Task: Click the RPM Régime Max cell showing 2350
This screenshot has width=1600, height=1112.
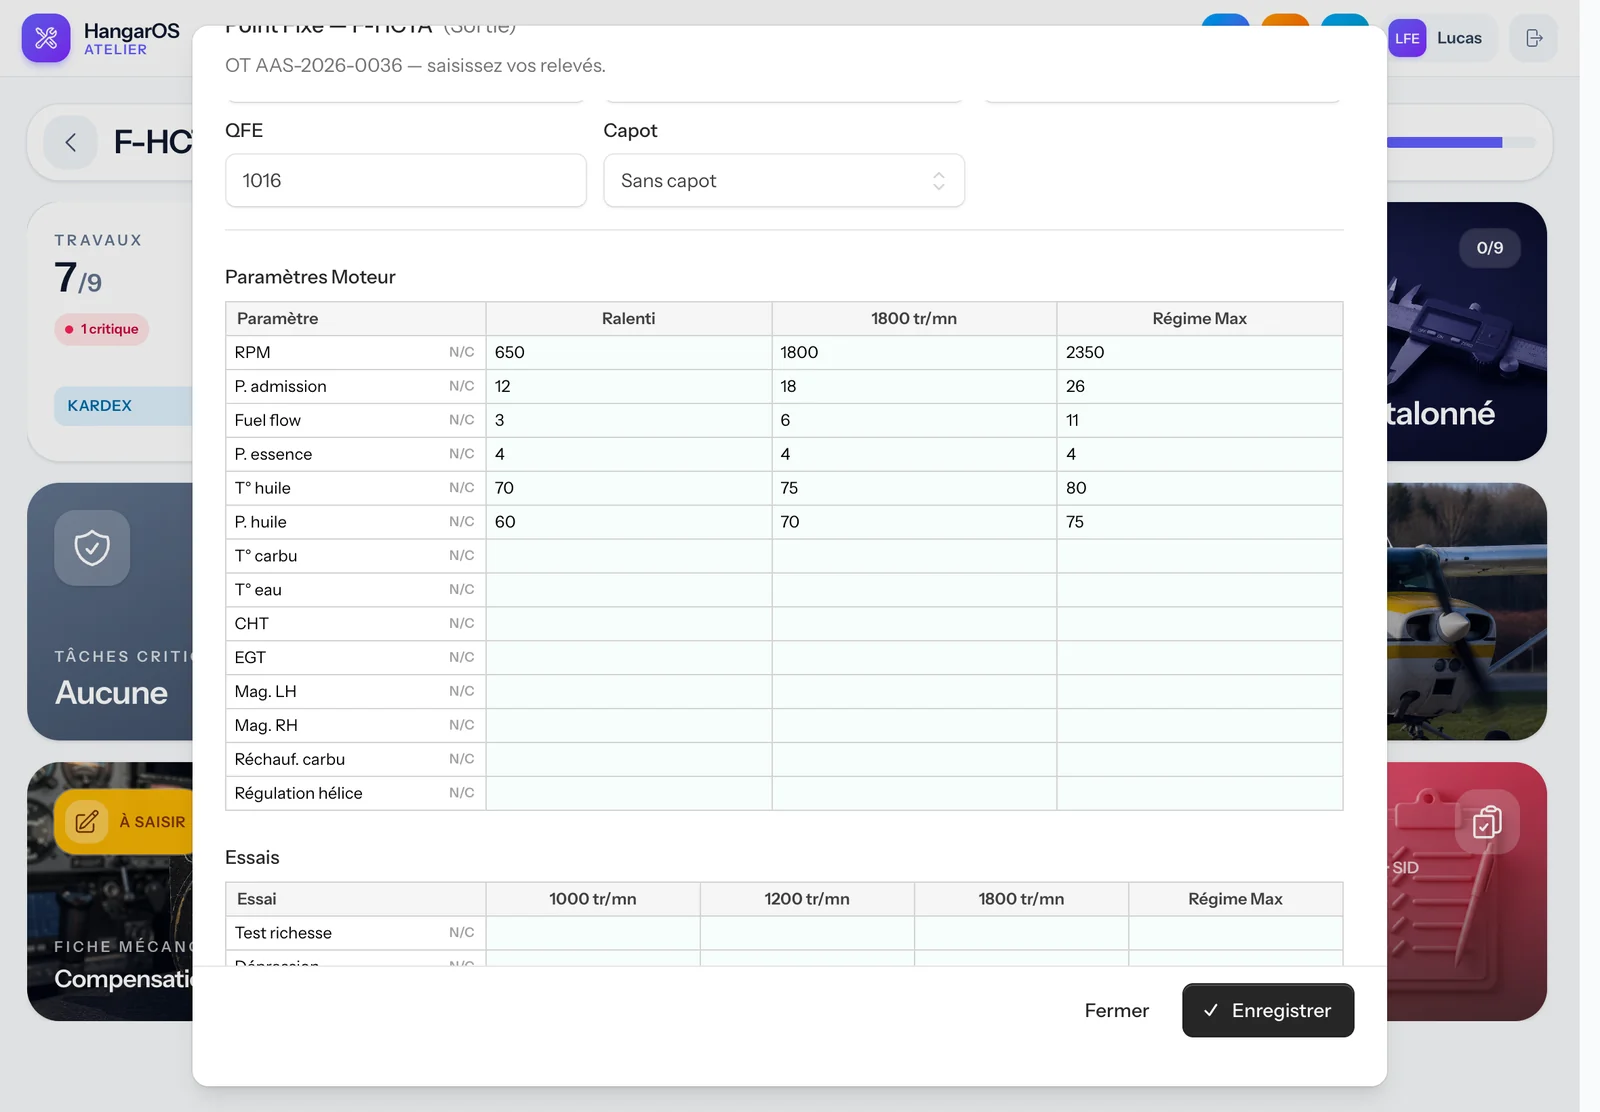Action: [x=1200, y=352]
